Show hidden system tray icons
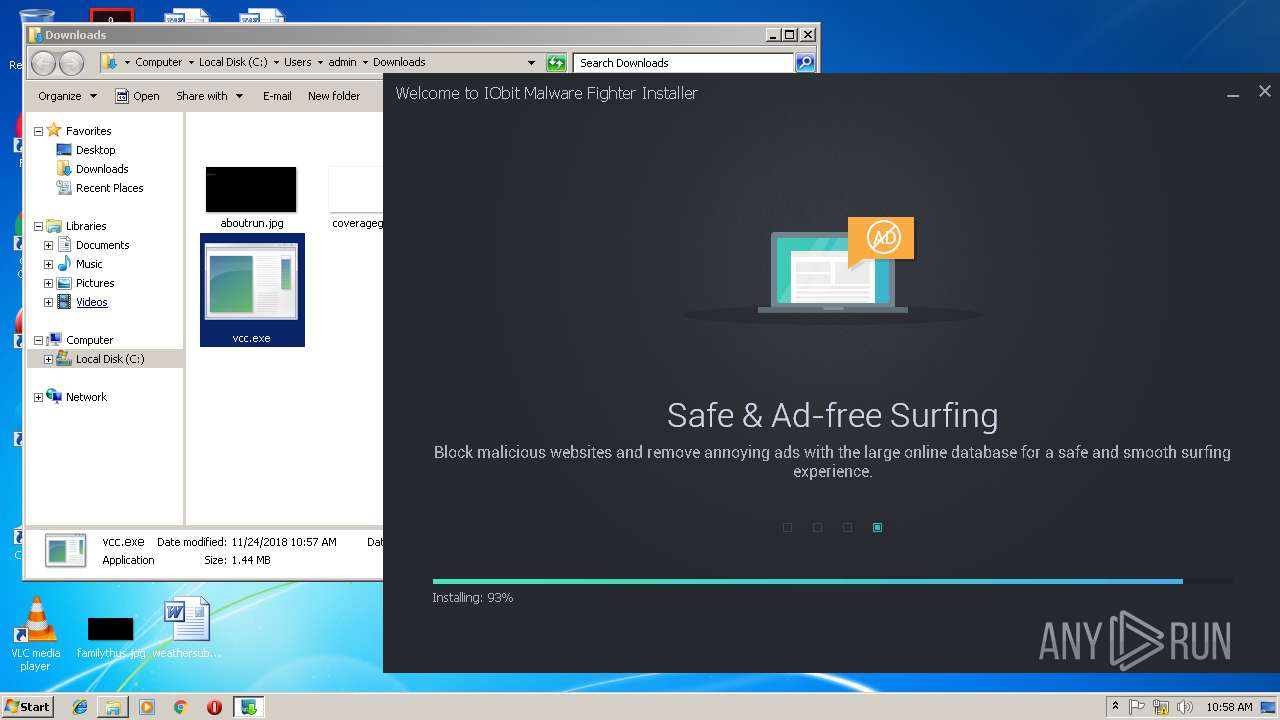Screen dimensions: 1280x720 coord(1115,707)
